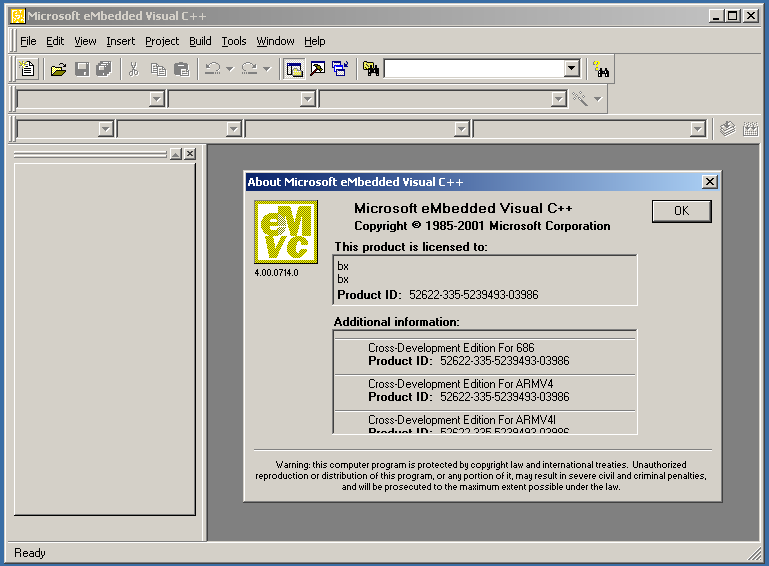Click the Undo arrow icon
This screenshot has width=769, height=566.
pos(212,69)
